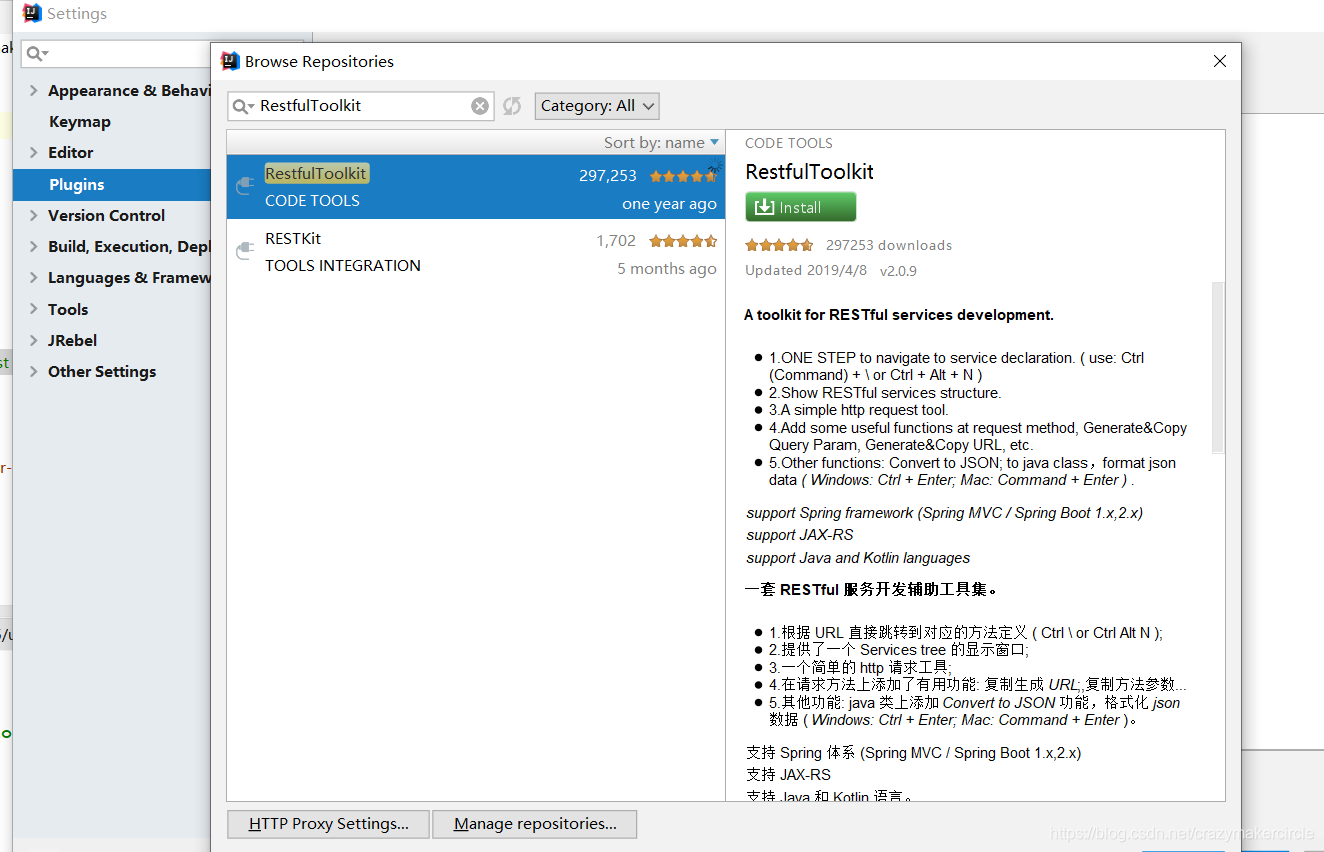1324x852 pixels.
Task: Click the Settings search magnifier icon
Action: [x=37, y=53]
